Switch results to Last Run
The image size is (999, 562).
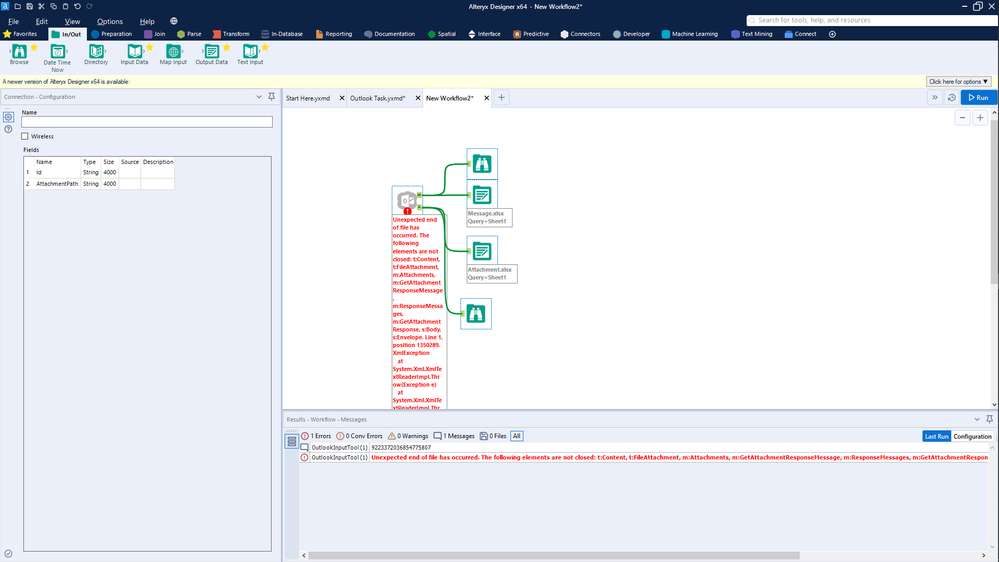(937, 436)
